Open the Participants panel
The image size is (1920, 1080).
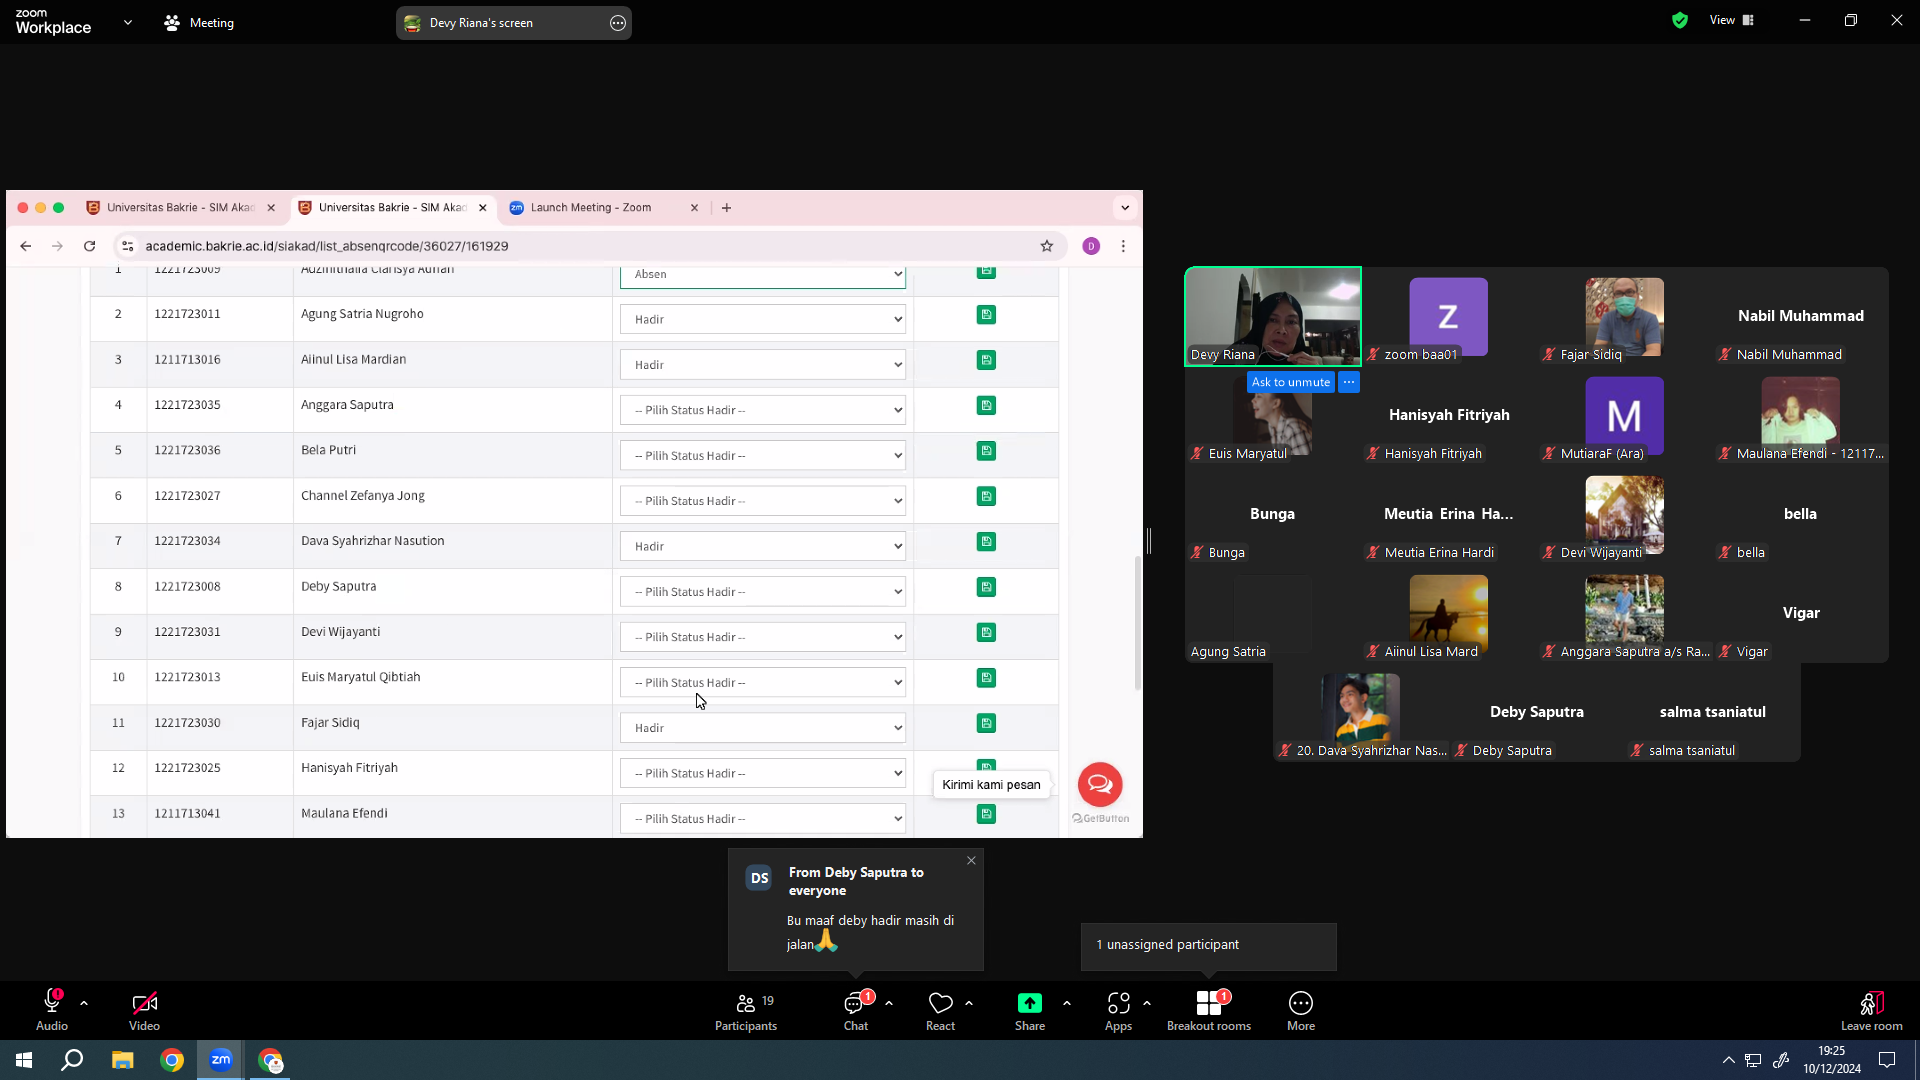click(x=746, y=1010)
